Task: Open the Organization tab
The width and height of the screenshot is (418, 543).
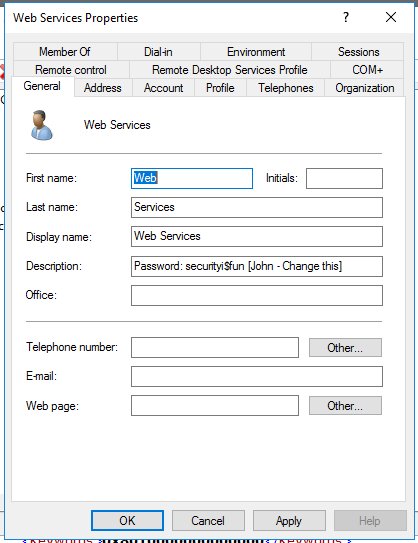Action: coord(365,88)
